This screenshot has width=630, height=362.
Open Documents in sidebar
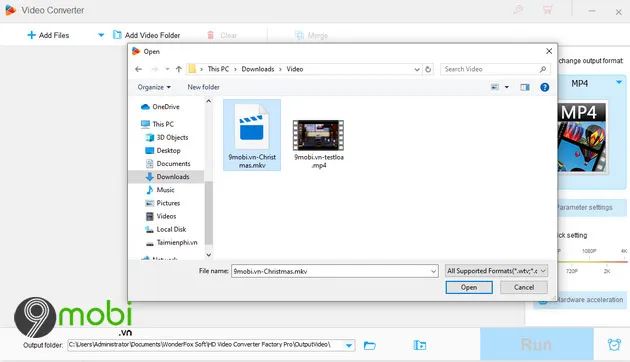[168, 164]
